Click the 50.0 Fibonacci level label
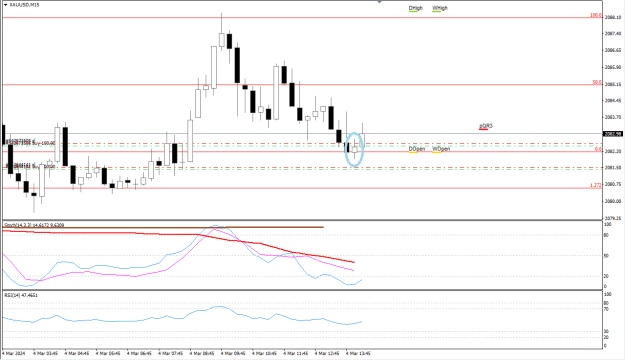This screenshot has height=360, width=625. point(597,82)
